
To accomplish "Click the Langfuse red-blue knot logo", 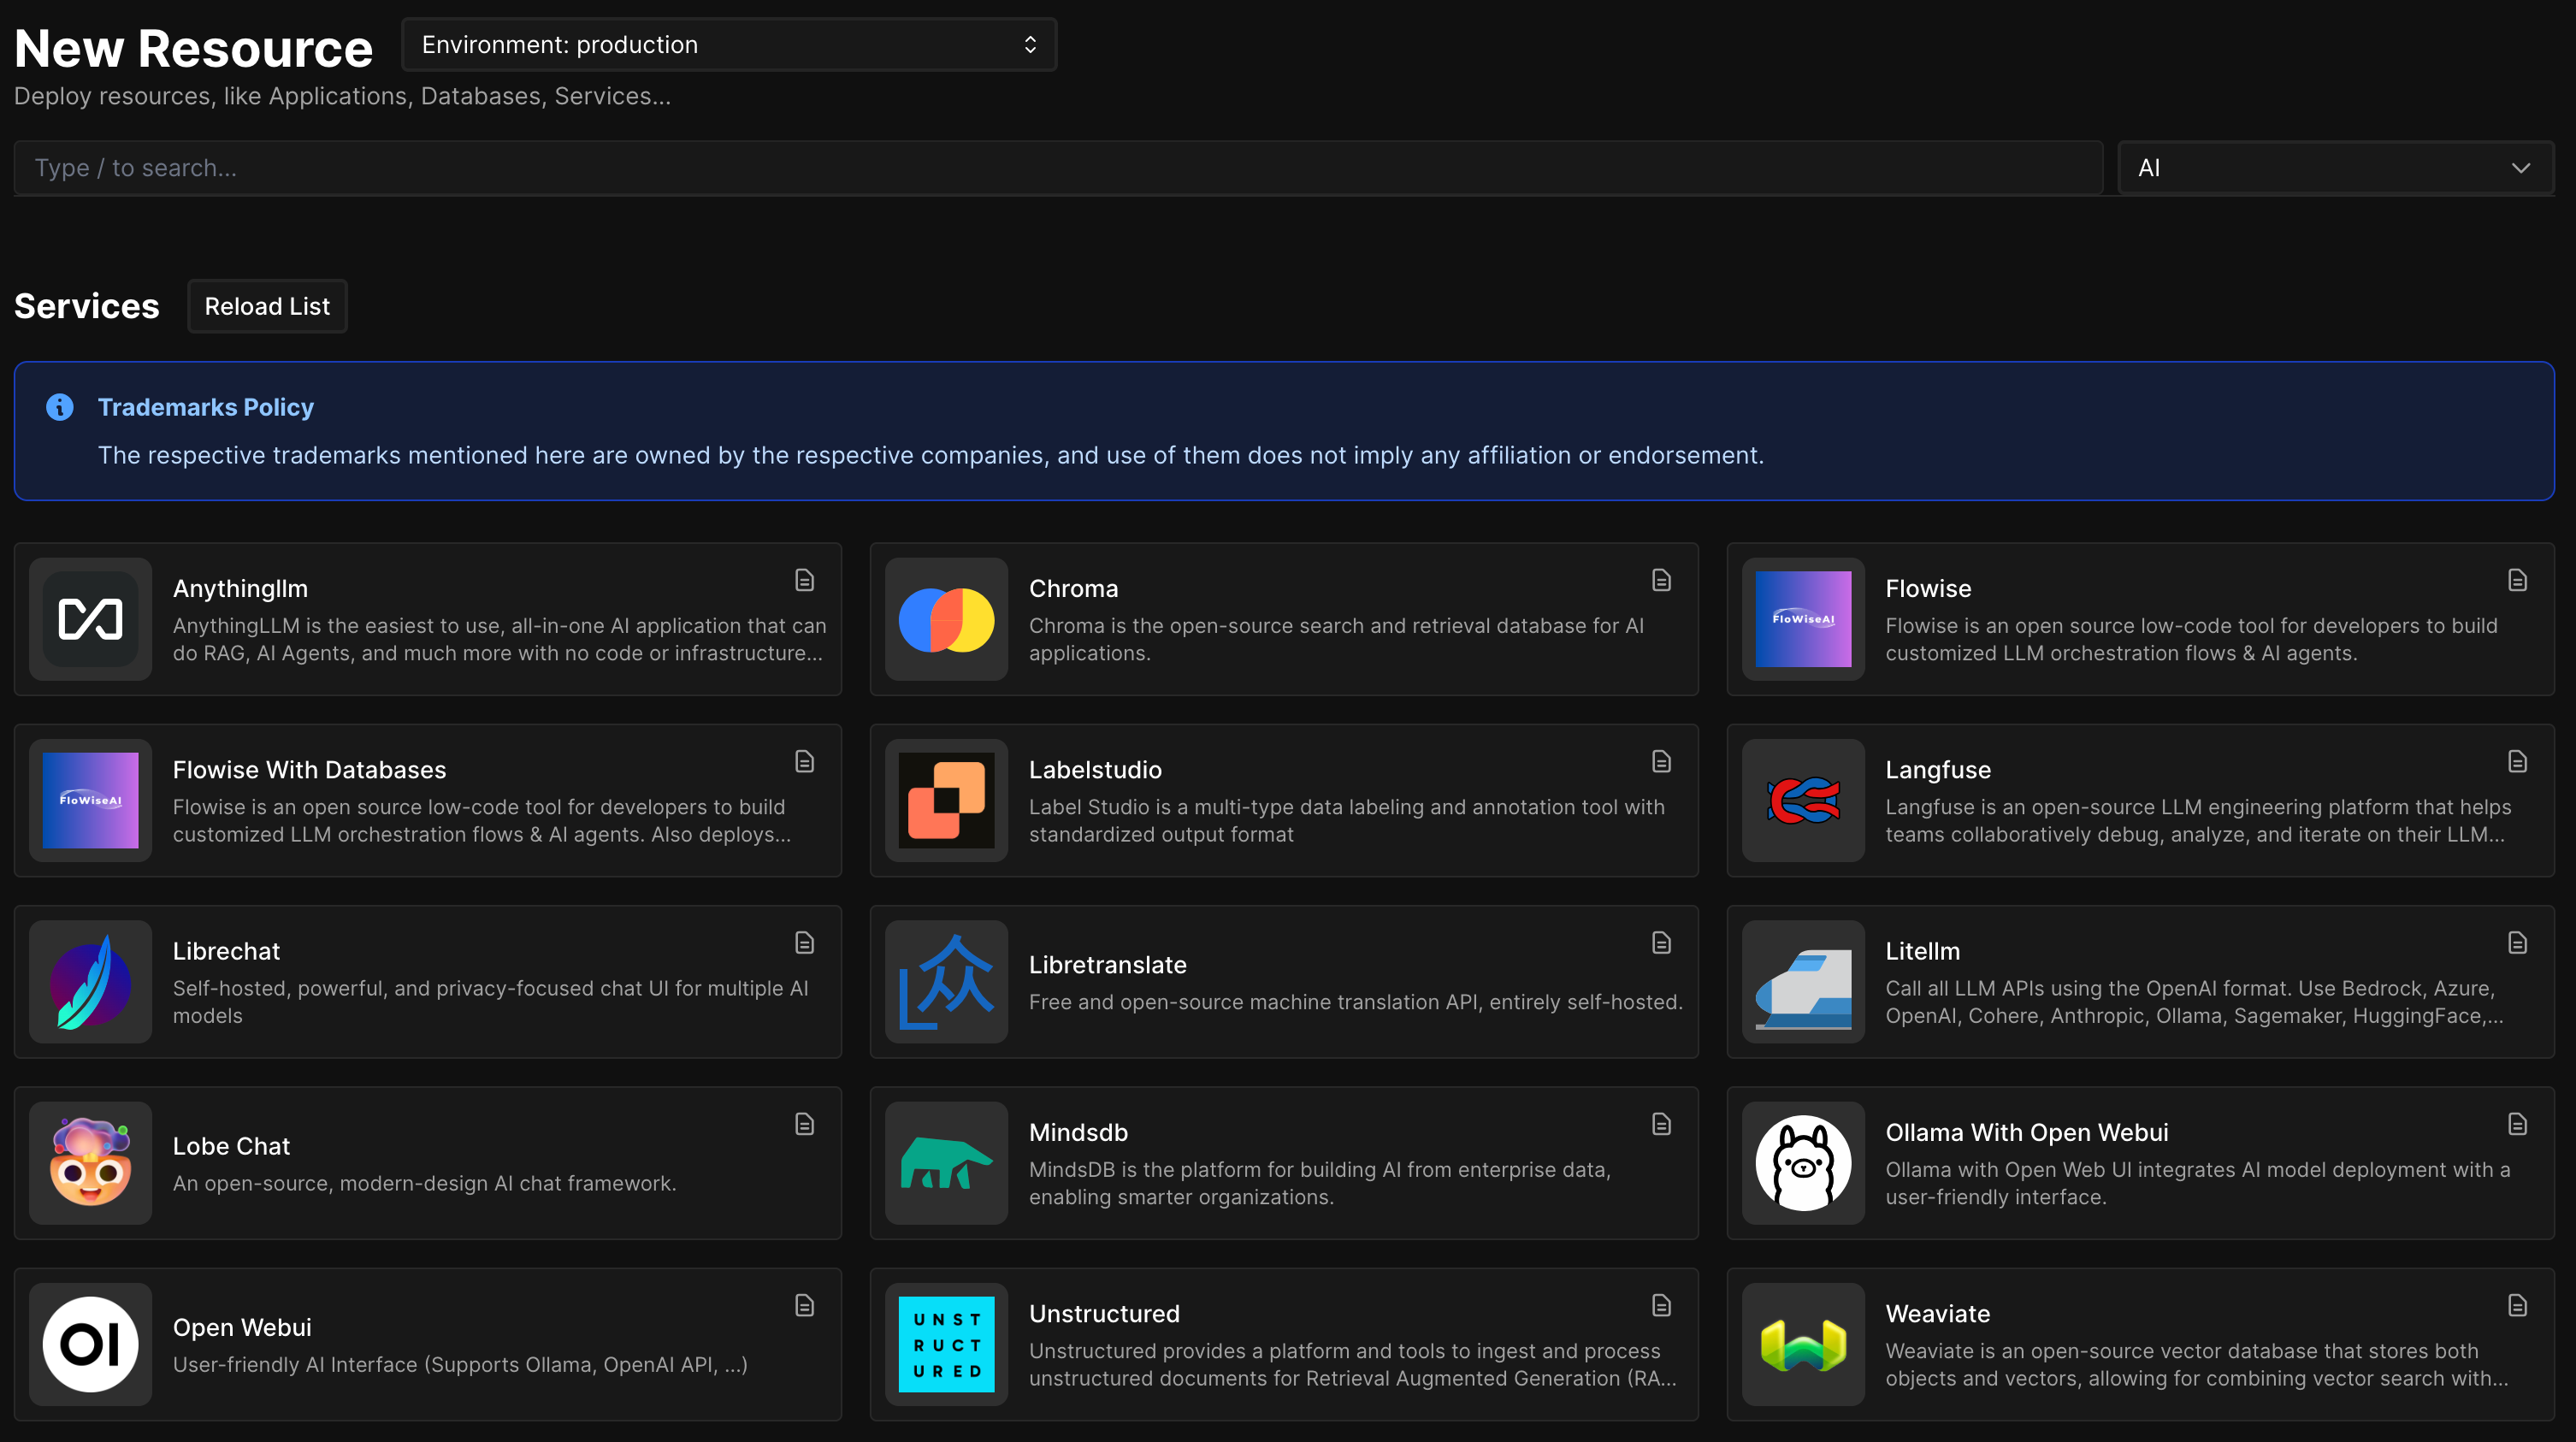I will (x=1802, y=800).
